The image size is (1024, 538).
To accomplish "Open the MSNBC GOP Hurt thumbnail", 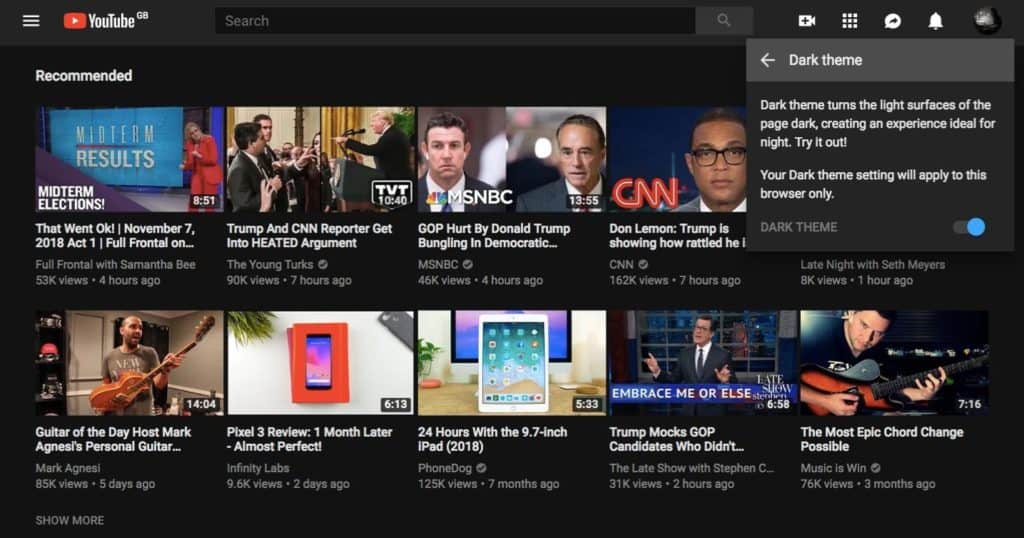I will (512, 159).
